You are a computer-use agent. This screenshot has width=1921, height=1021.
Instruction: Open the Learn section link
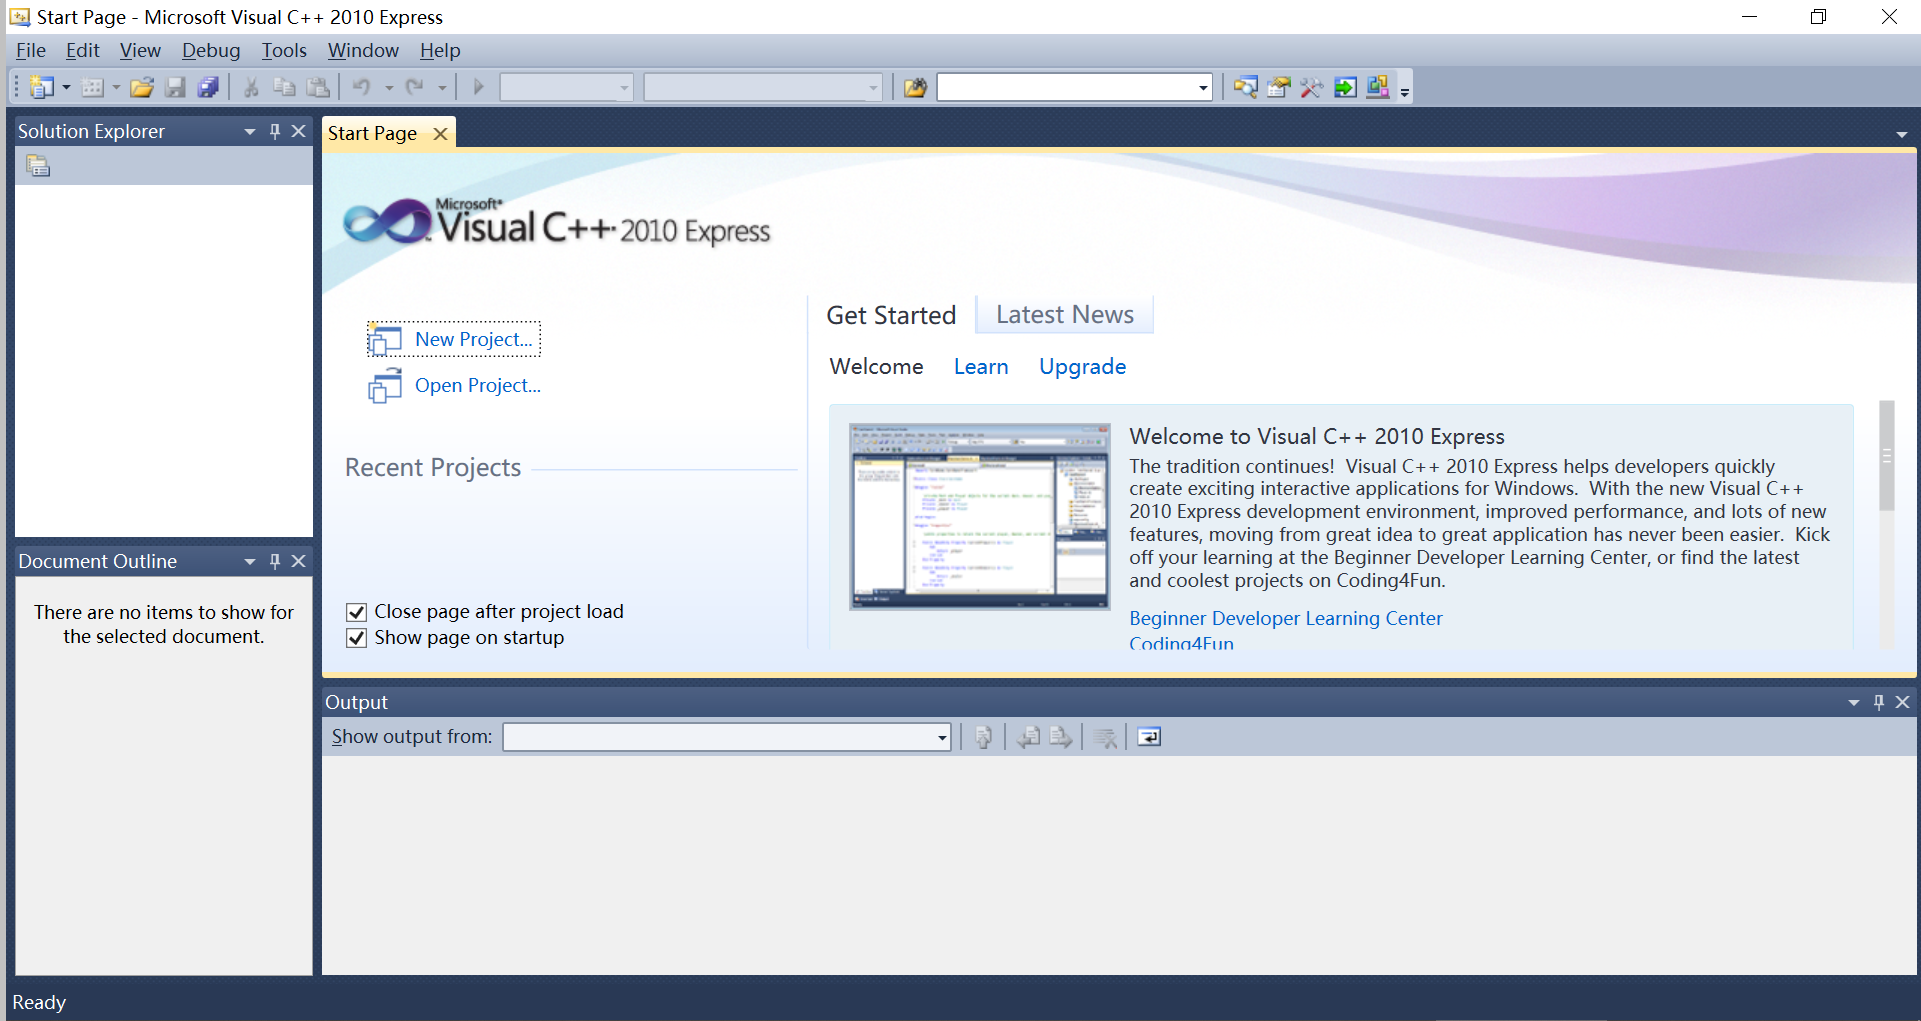coord(981,367)
